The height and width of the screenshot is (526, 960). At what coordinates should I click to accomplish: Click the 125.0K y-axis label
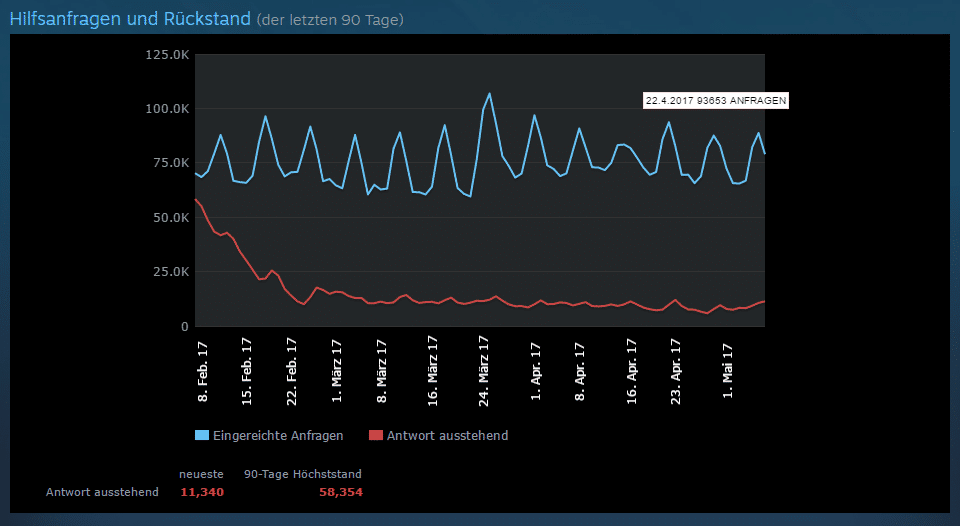pos(167,54)
